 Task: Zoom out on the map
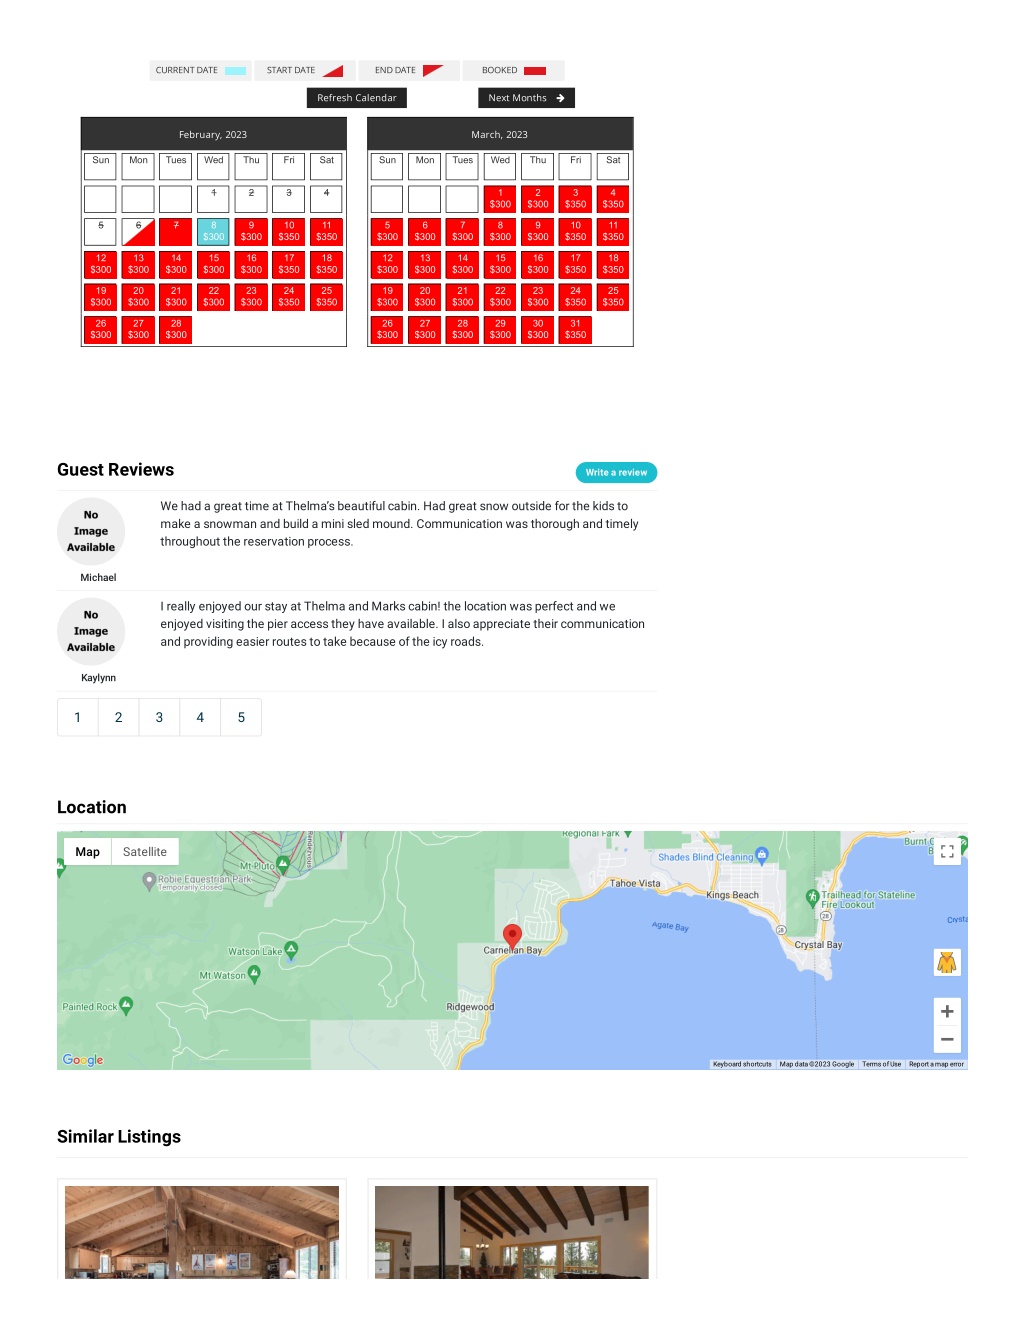pos(947,1040)
